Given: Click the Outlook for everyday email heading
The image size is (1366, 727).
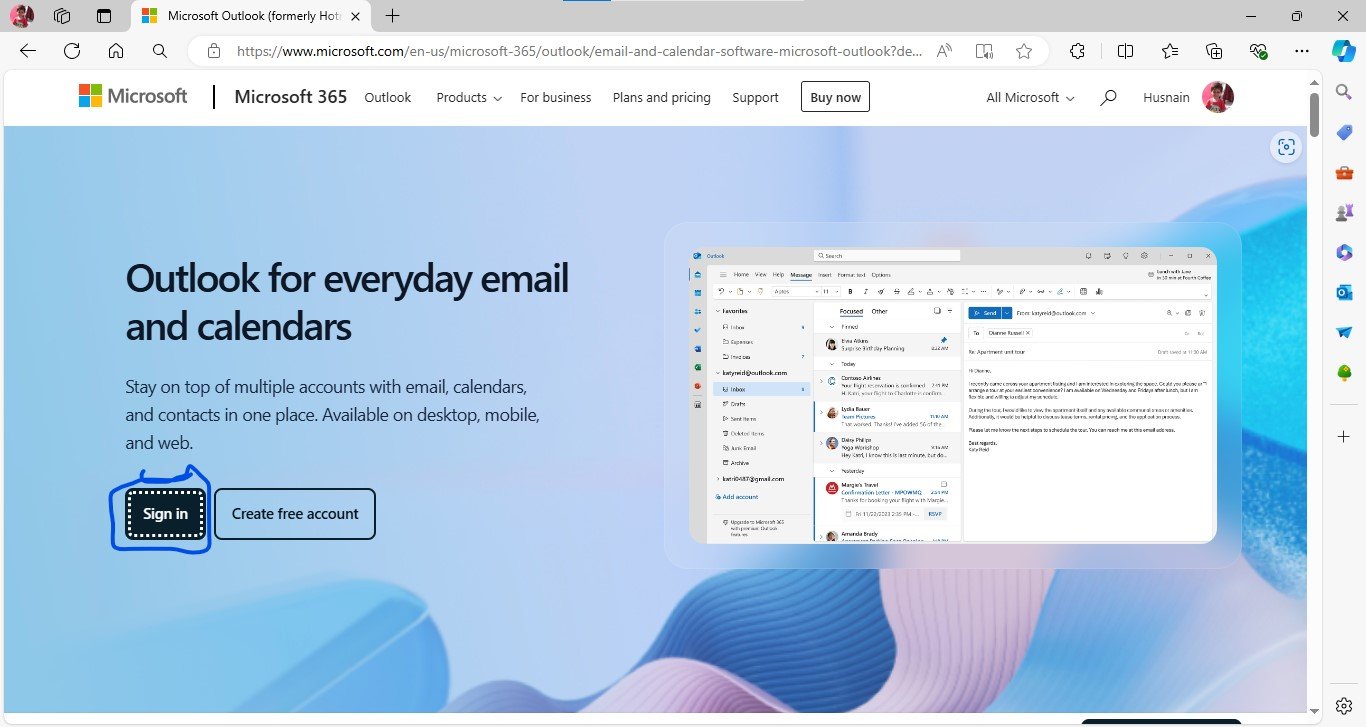Looking at the screenshot, I should 347,302.
